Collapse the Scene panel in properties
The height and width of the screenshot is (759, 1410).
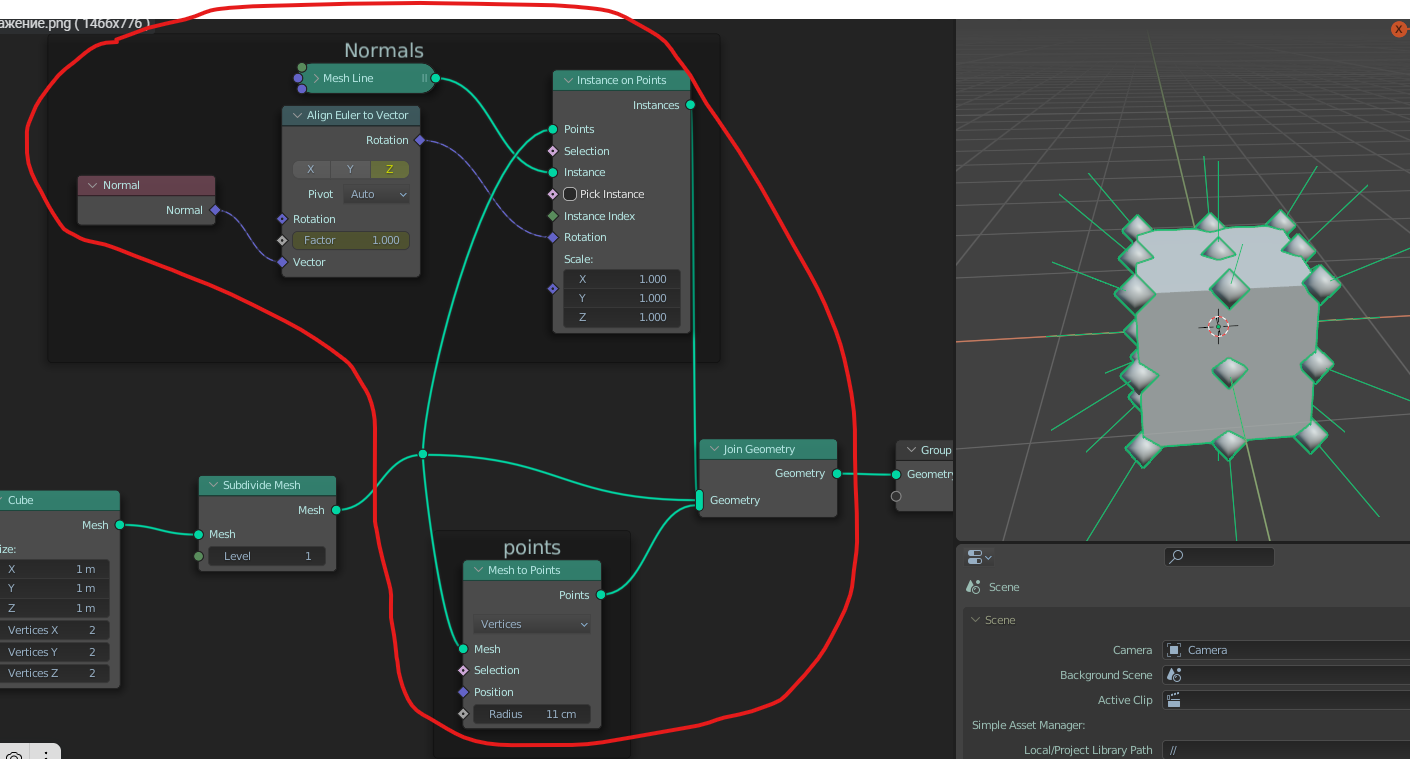click(976, 620)
